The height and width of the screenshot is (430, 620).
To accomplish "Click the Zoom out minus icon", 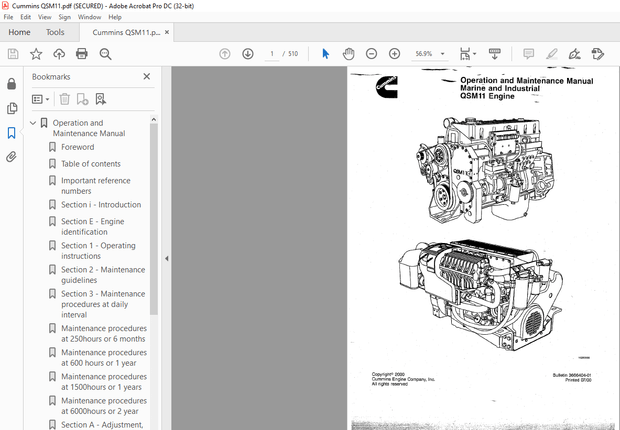I will click(372, 54).
